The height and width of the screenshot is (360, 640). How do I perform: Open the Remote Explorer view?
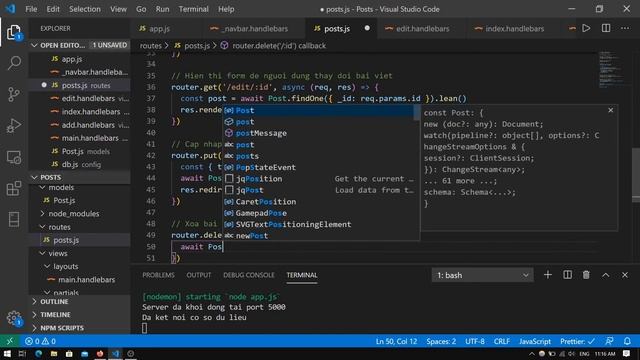14,157
